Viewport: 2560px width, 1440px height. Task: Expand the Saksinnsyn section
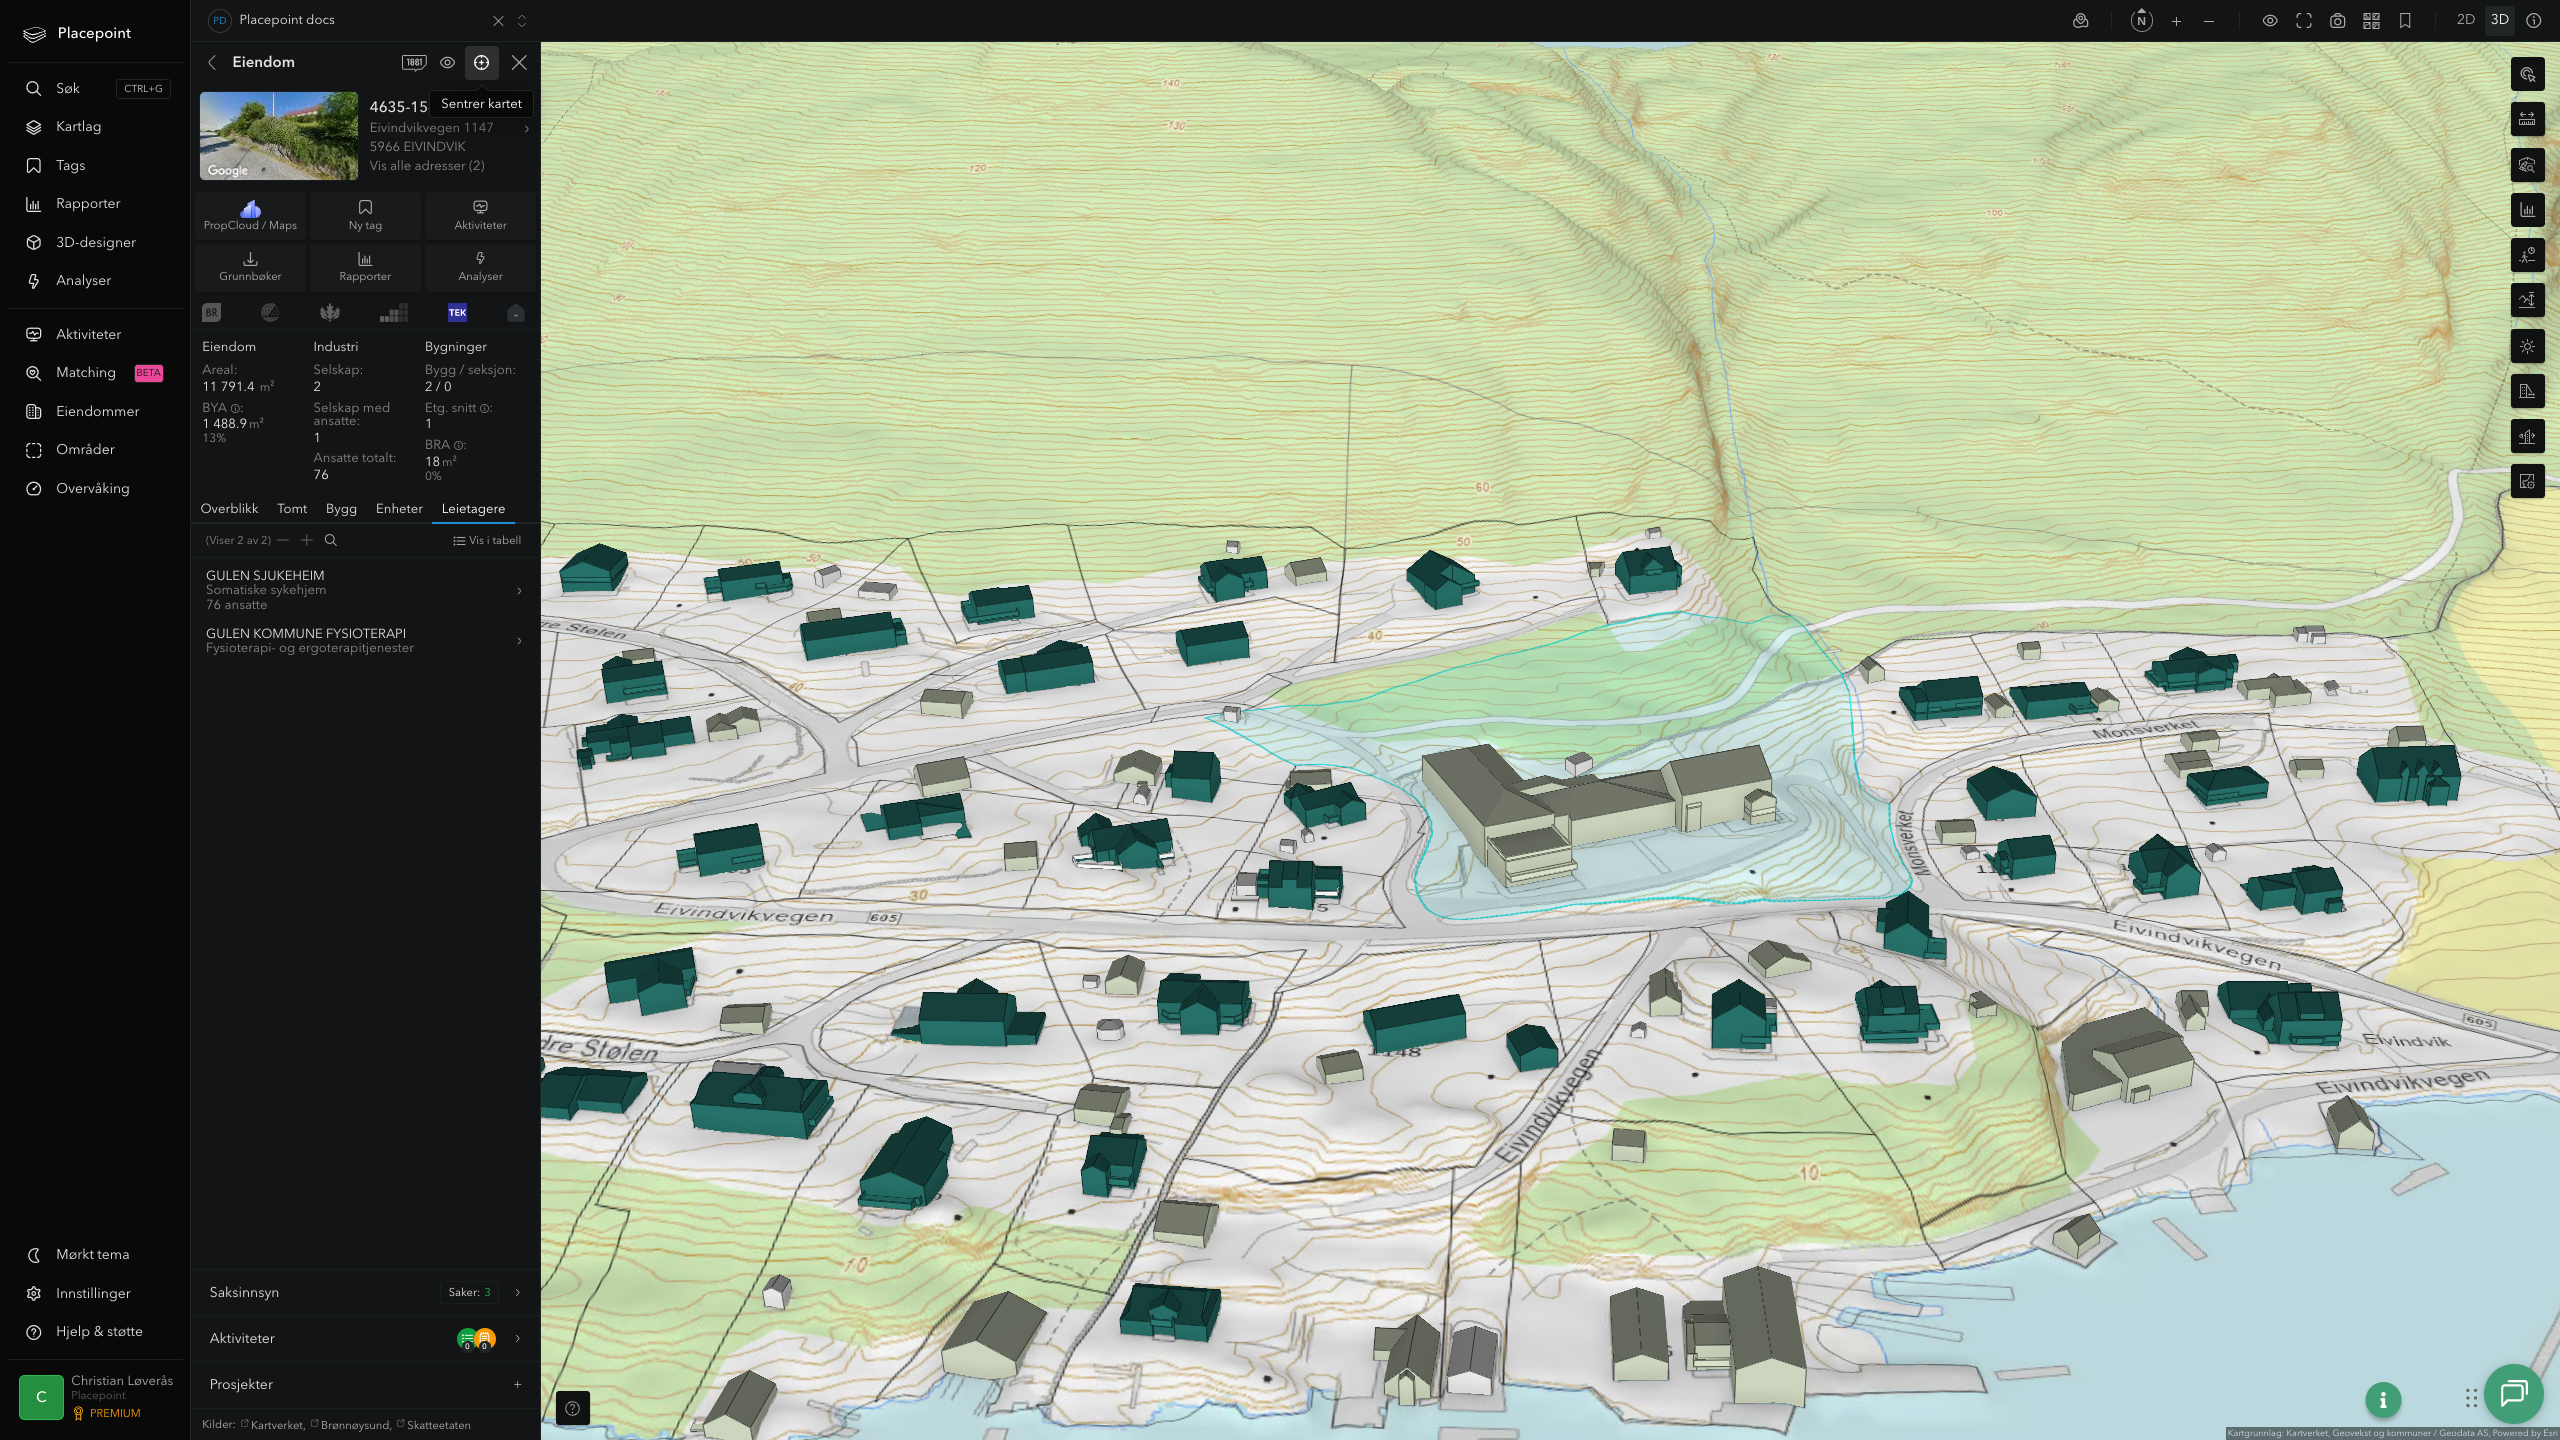point(365,1292)
